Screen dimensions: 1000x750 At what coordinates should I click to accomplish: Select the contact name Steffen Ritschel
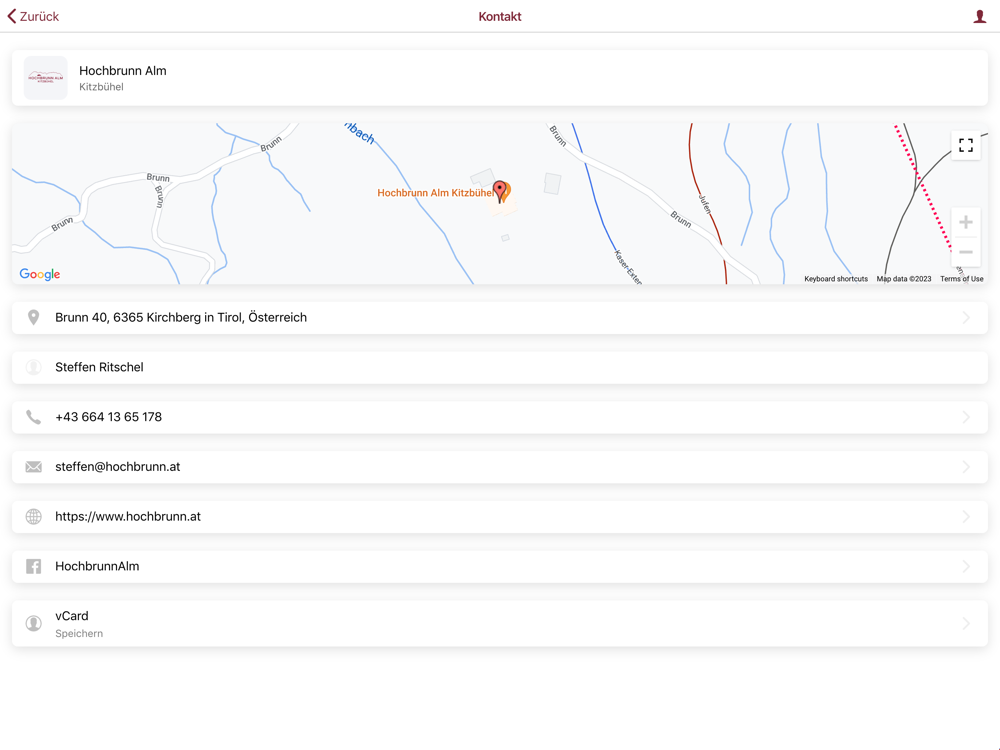click(x=99, y=367)
